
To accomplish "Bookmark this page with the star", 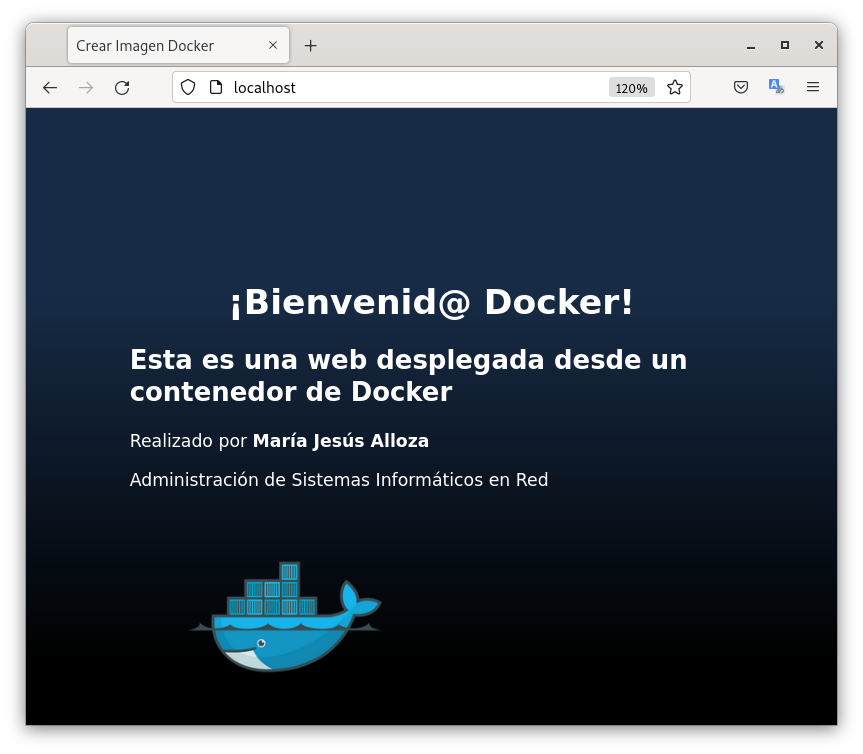I will tap(675, 88).
